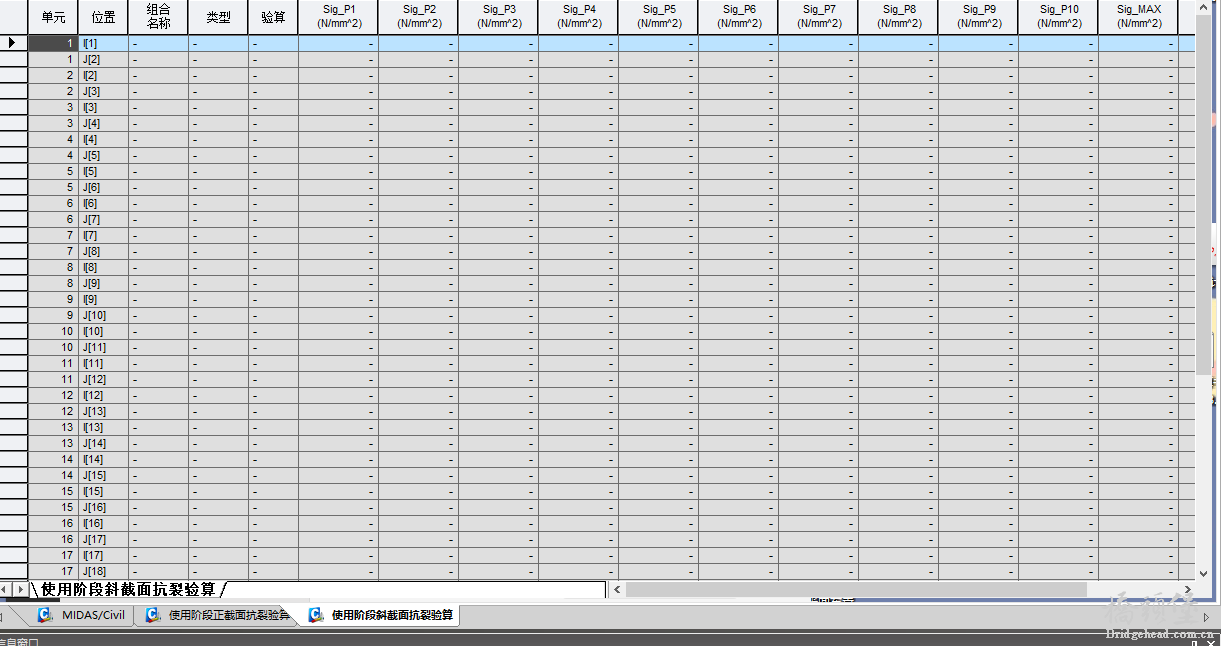
Task: Click the horizontal scrollbar left arrow
Action: pyautogui.click(x=618, y=589)
